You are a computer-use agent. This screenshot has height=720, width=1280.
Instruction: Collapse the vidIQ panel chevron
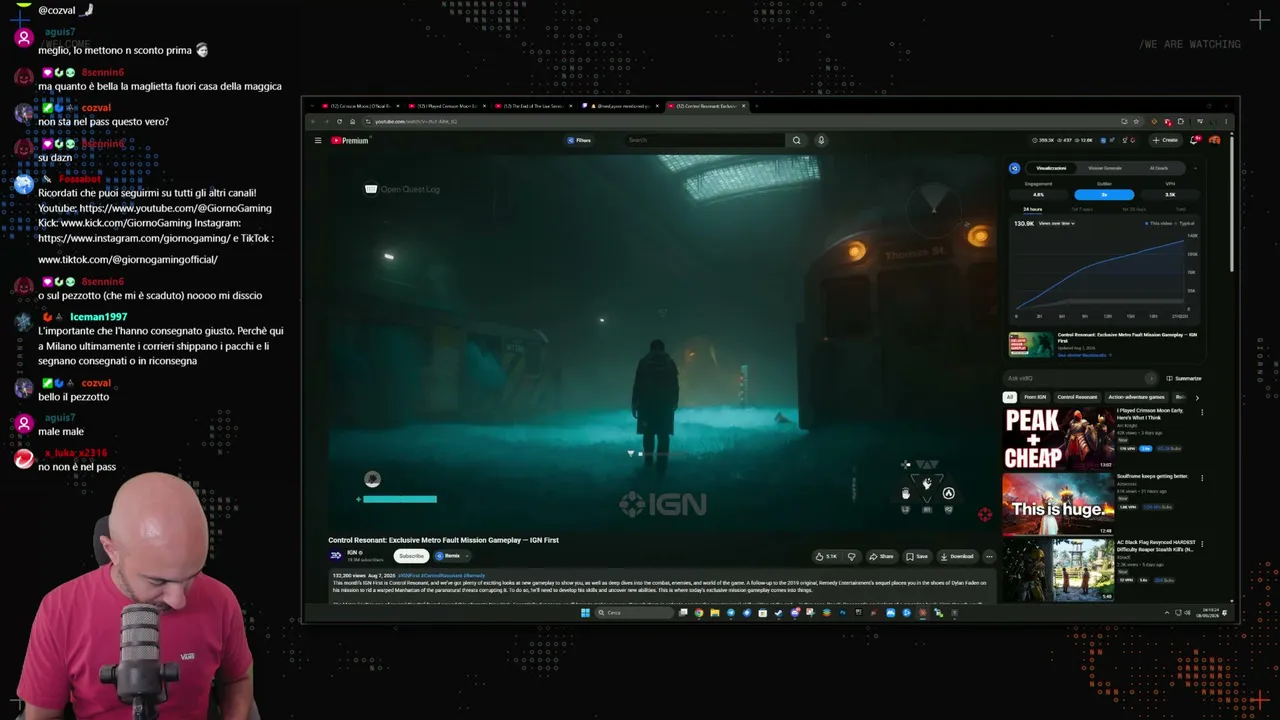1195,168
